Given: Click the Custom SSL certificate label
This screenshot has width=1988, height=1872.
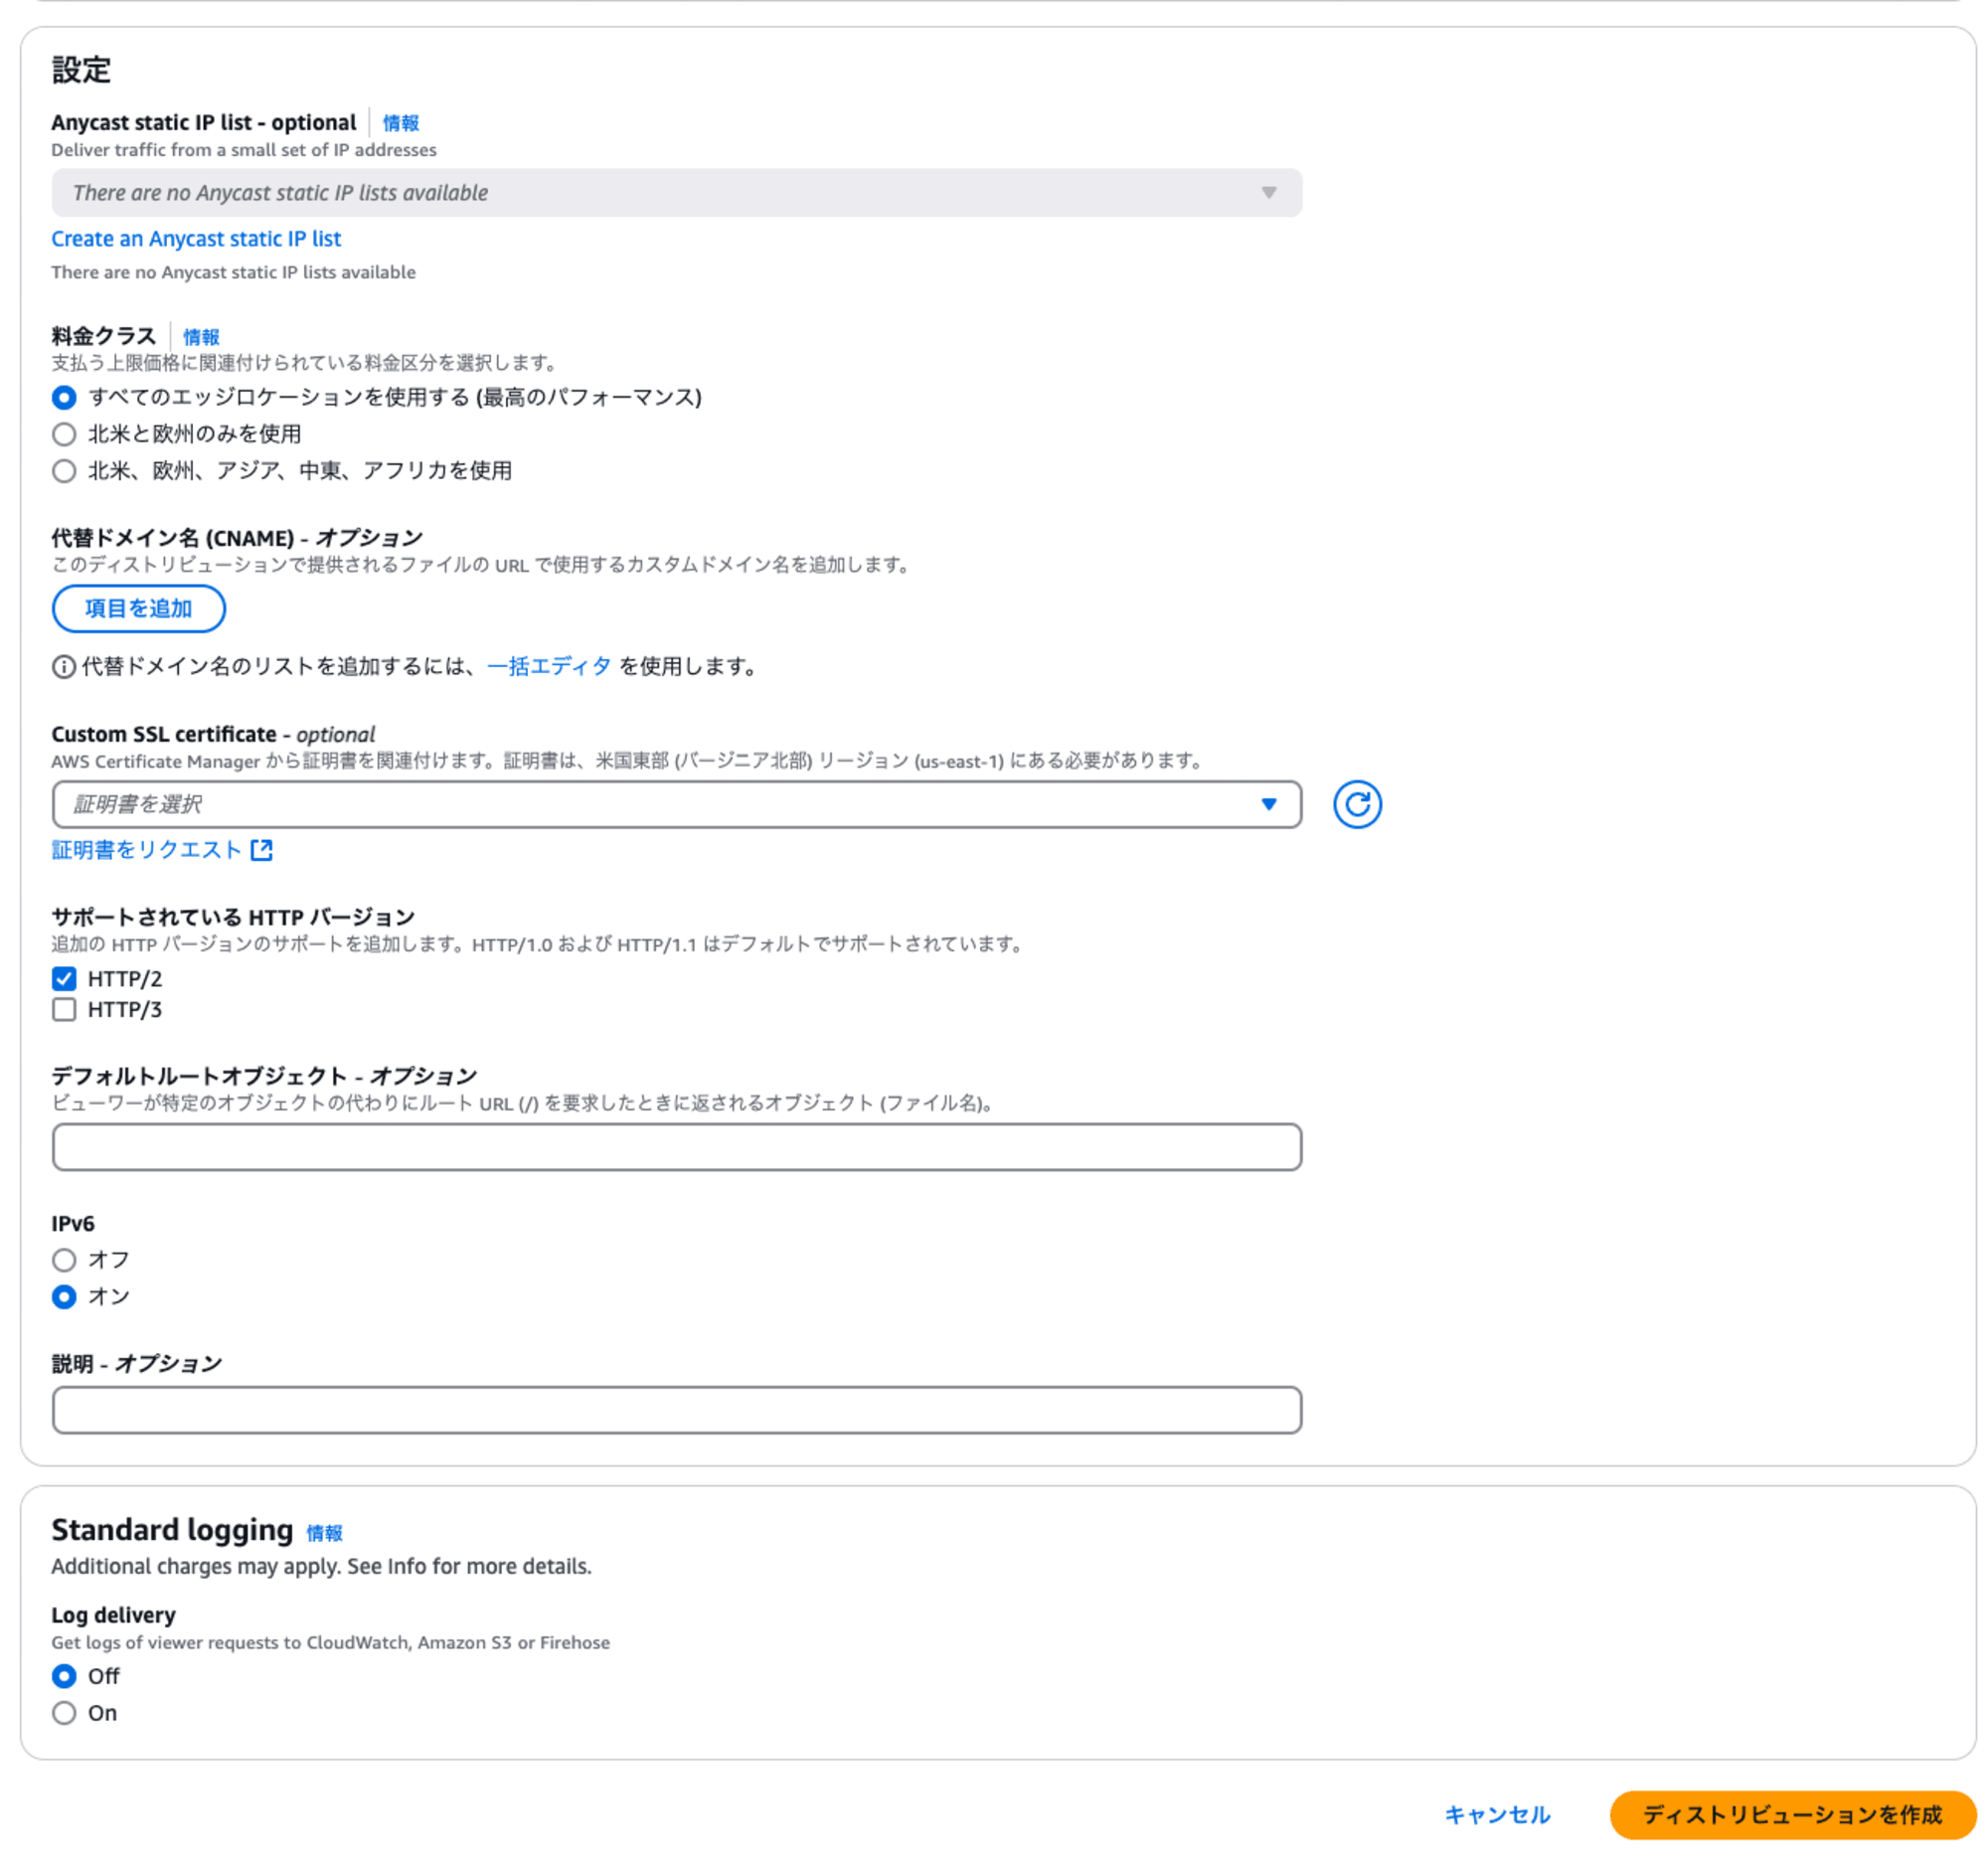Looking at the screenshot, I should [x=213, y=735].
